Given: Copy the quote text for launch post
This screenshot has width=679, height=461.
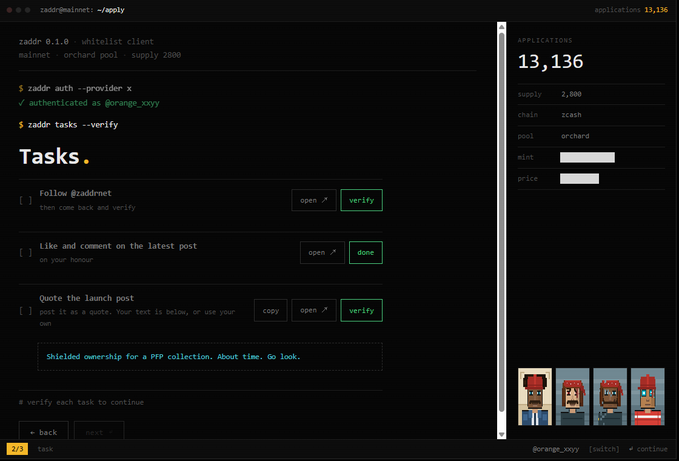Looking at the screenshot, I should click(271, 310).
